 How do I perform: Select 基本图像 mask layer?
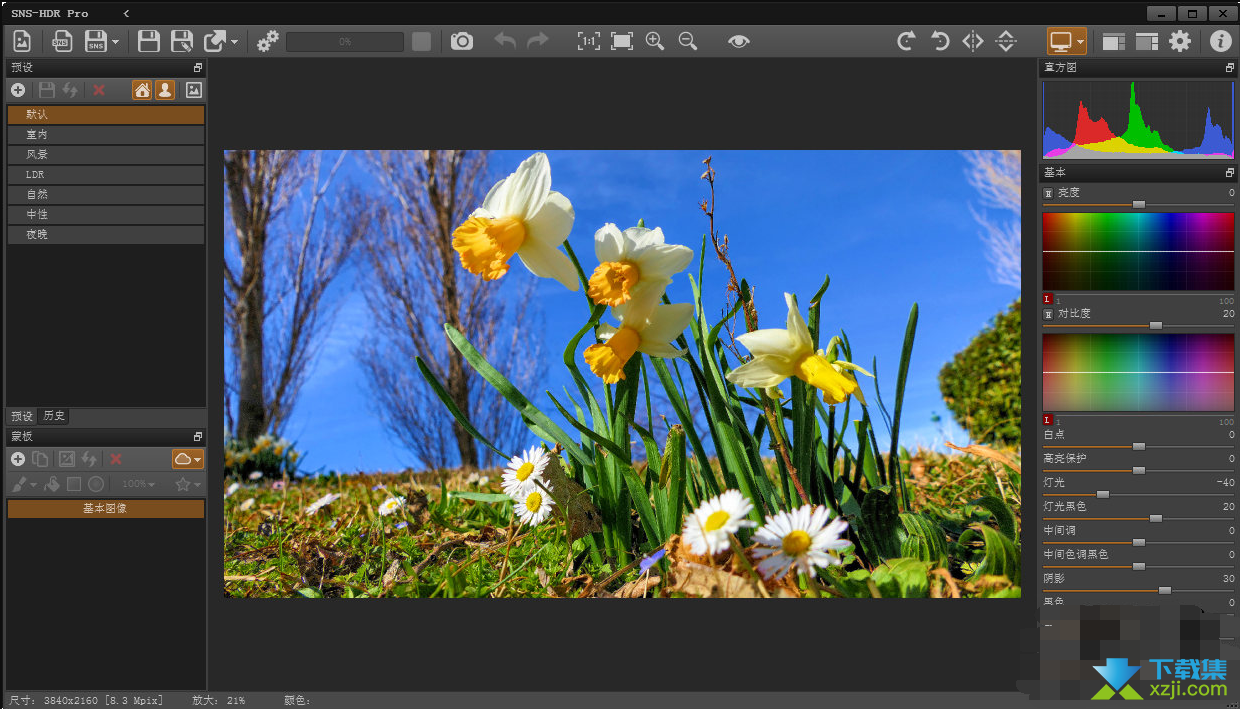pyautogui.click(x=106, y=509)
